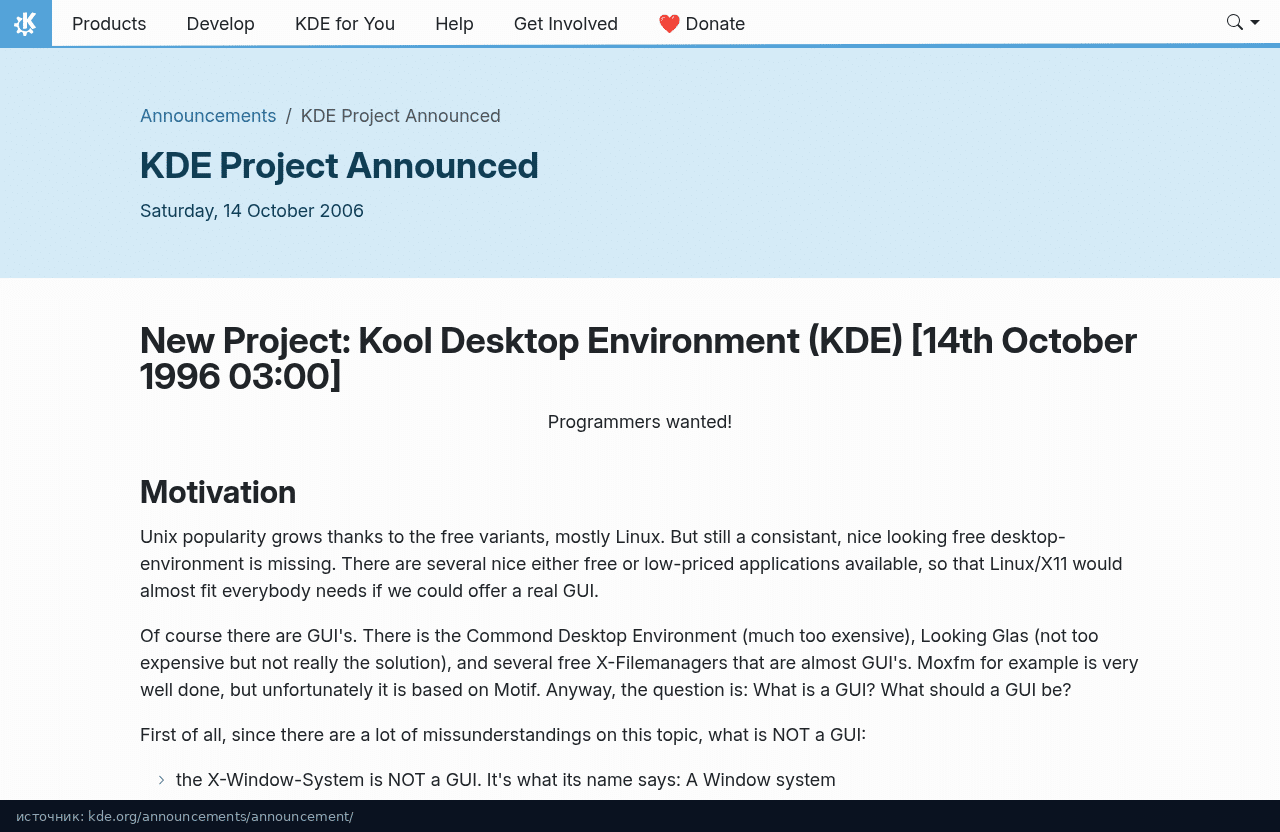Open the search dropdown in navbar

coord(1243,23)
